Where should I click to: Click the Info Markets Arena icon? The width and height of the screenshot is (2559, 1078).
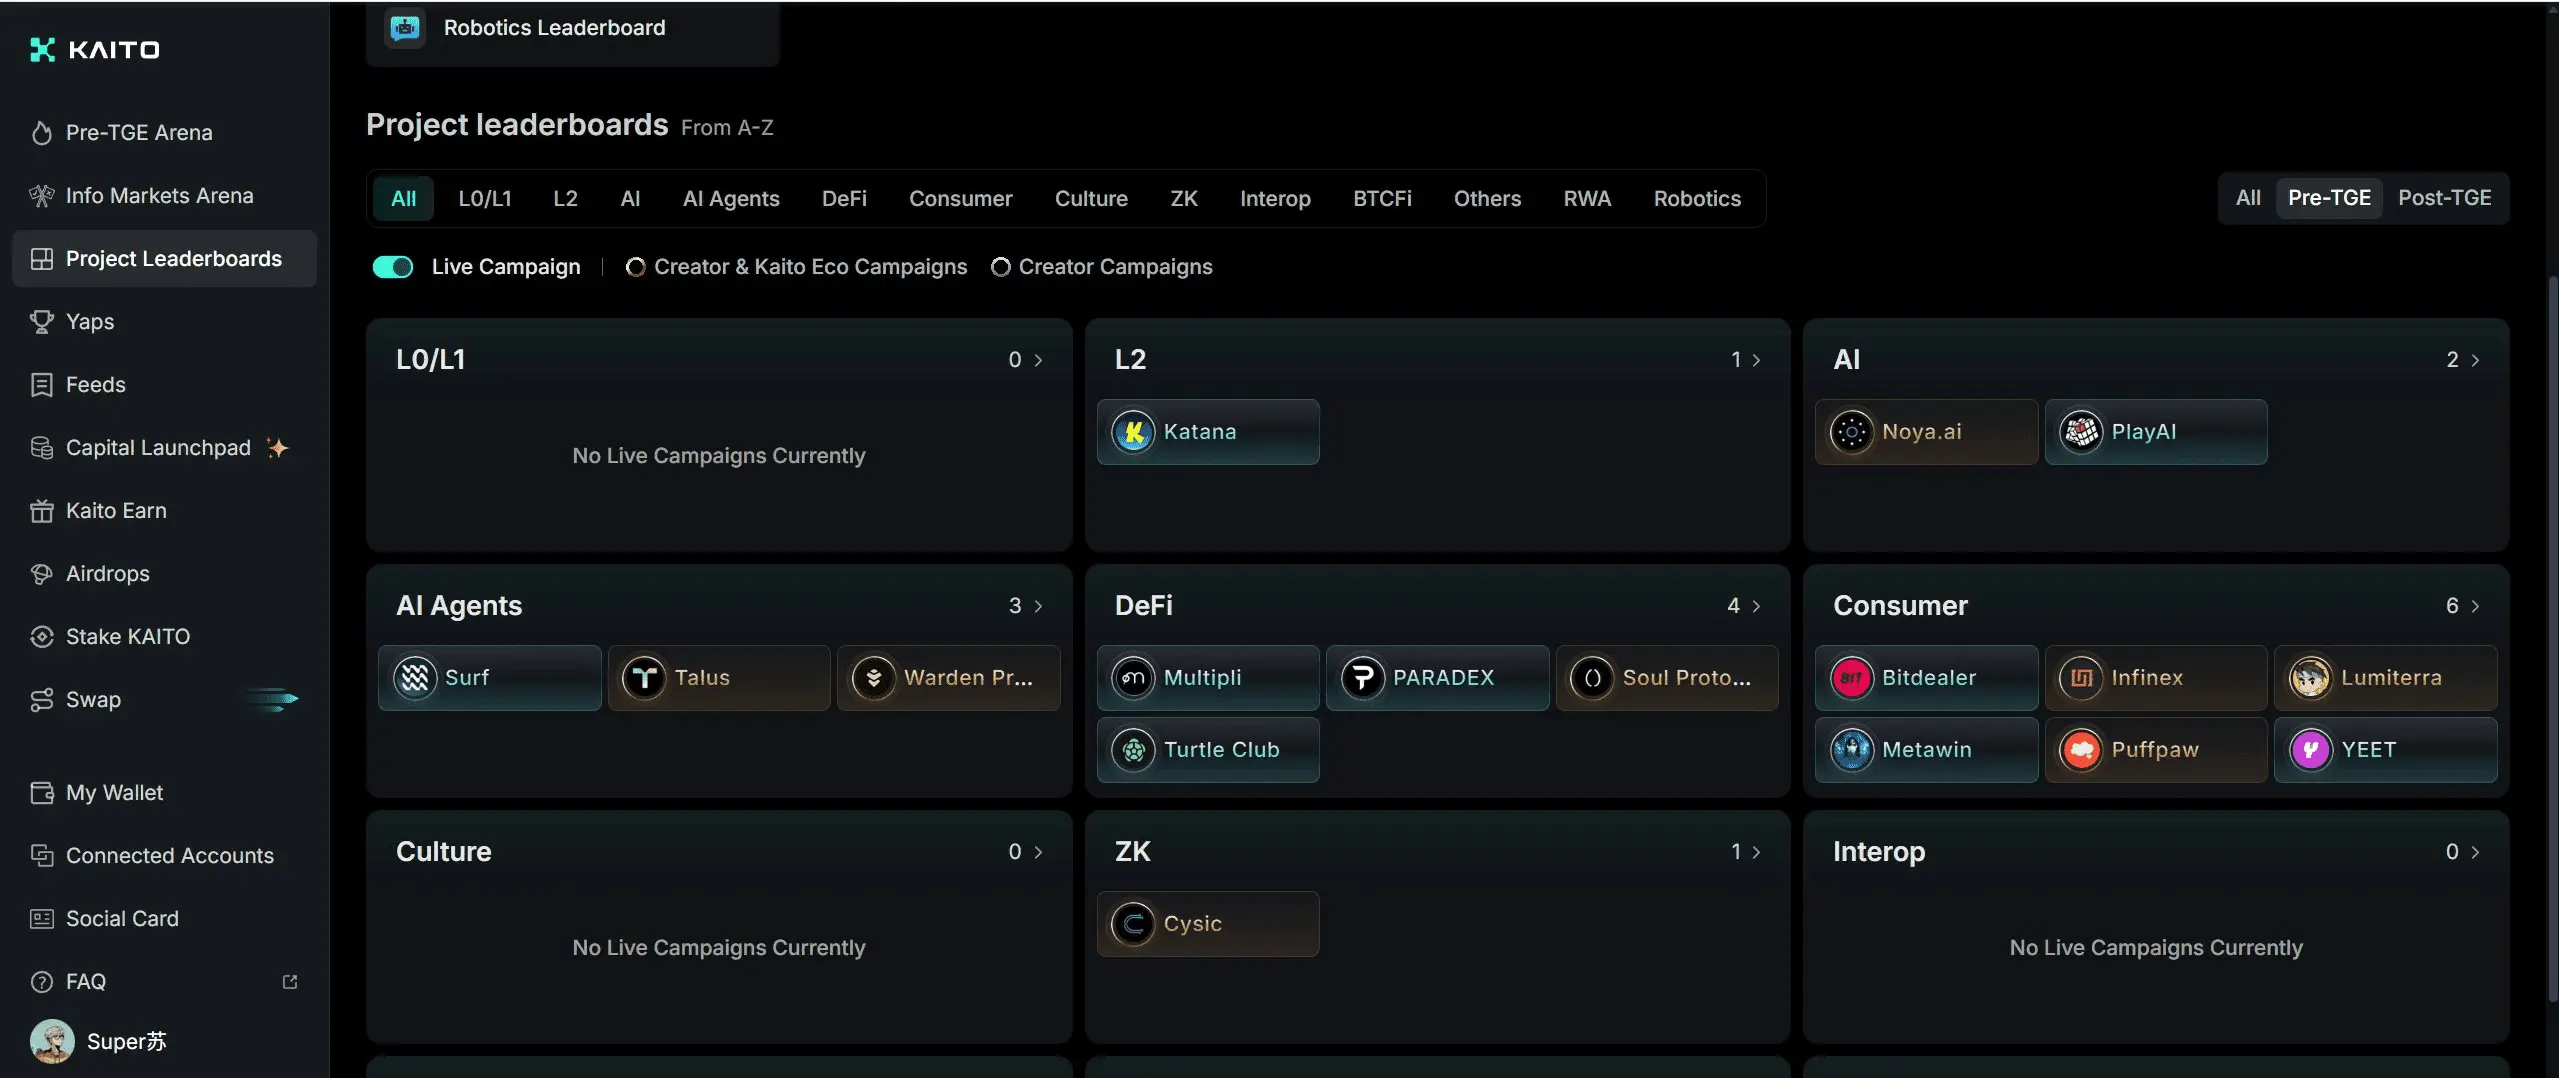point(41,196)
